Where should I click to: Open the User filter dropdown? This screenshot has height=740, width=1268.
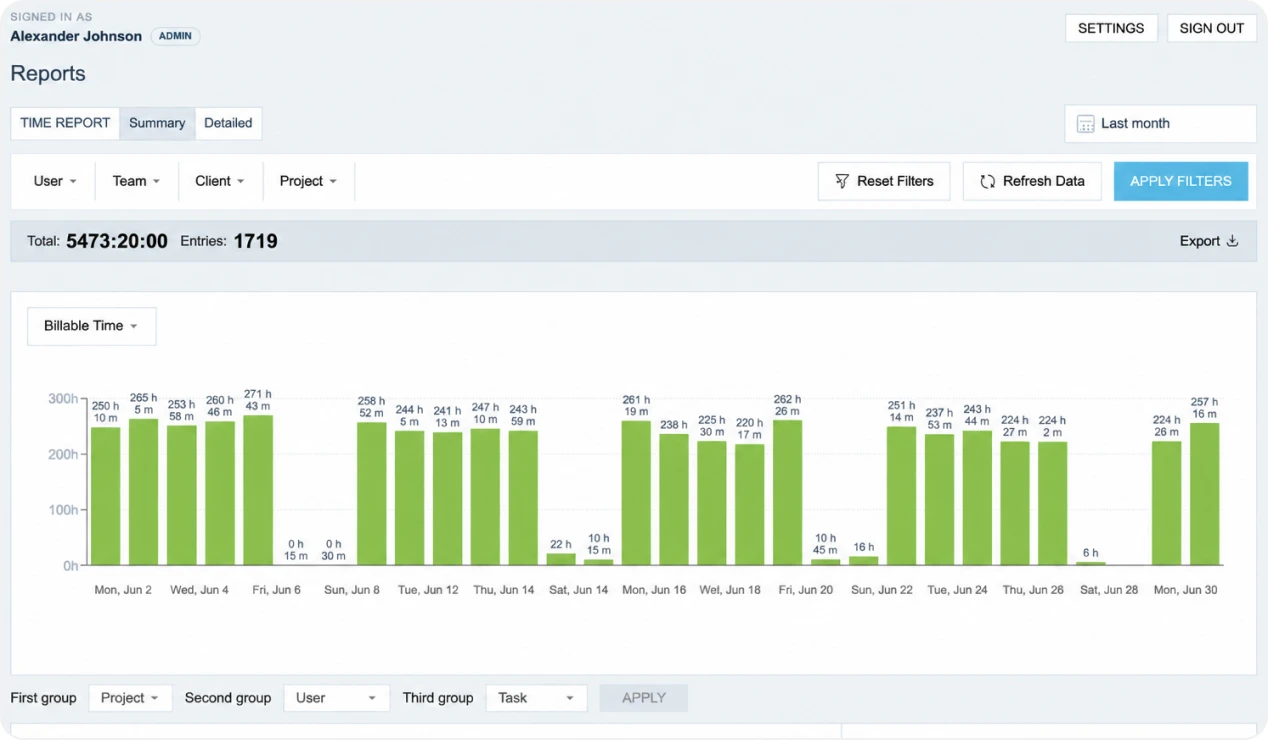pos(54,181)
